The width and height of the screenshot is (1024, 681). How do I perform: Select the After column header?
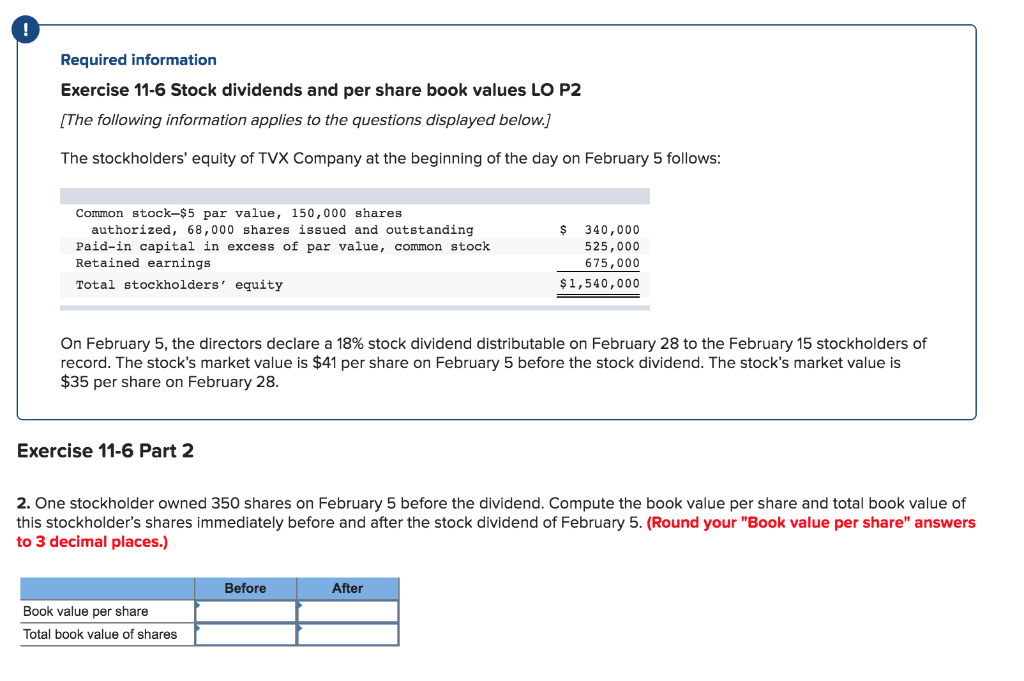tap(348, 588)
